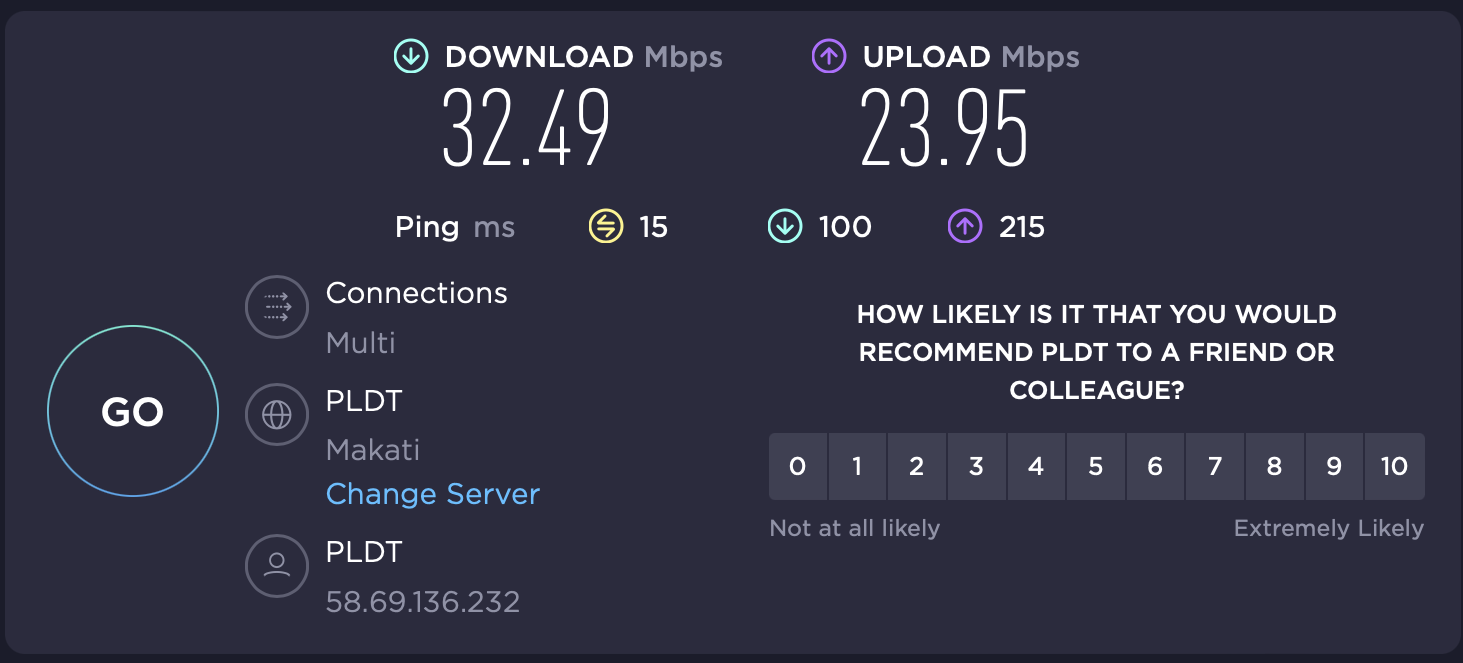
Task: Click the user profile ISP icon
Action: [277, 565]
